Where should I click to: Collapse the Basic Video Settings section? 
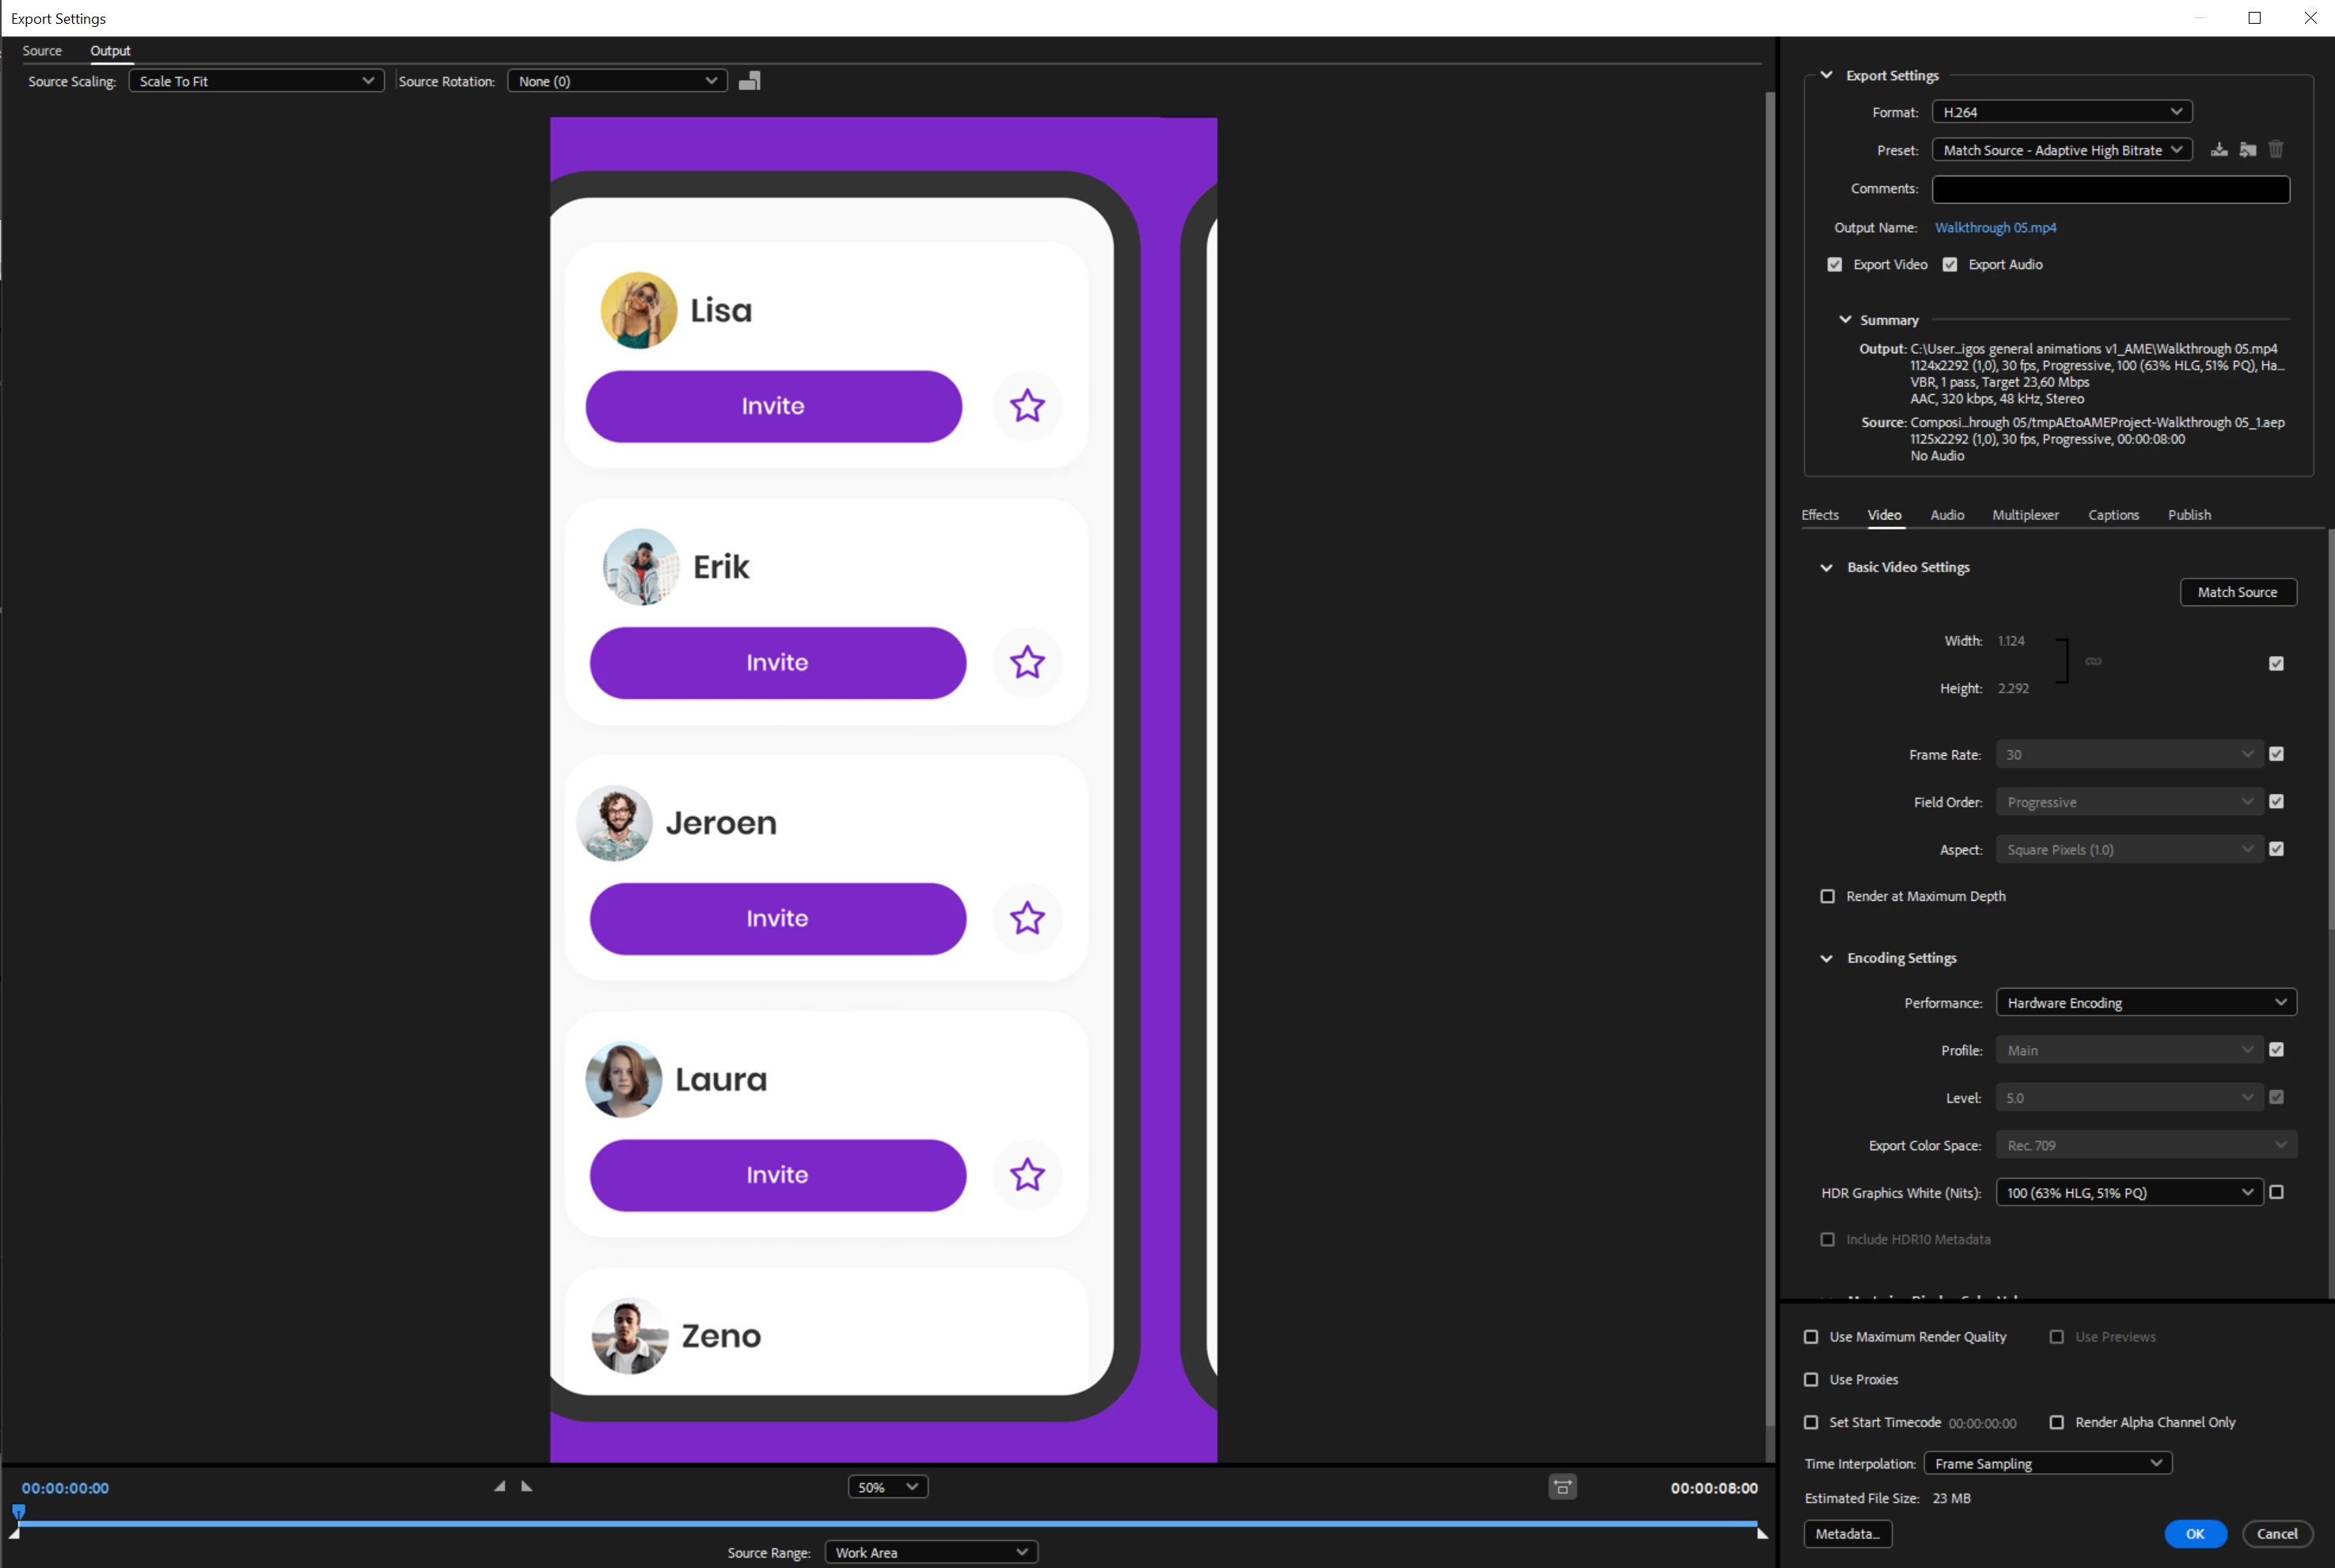1826,567
